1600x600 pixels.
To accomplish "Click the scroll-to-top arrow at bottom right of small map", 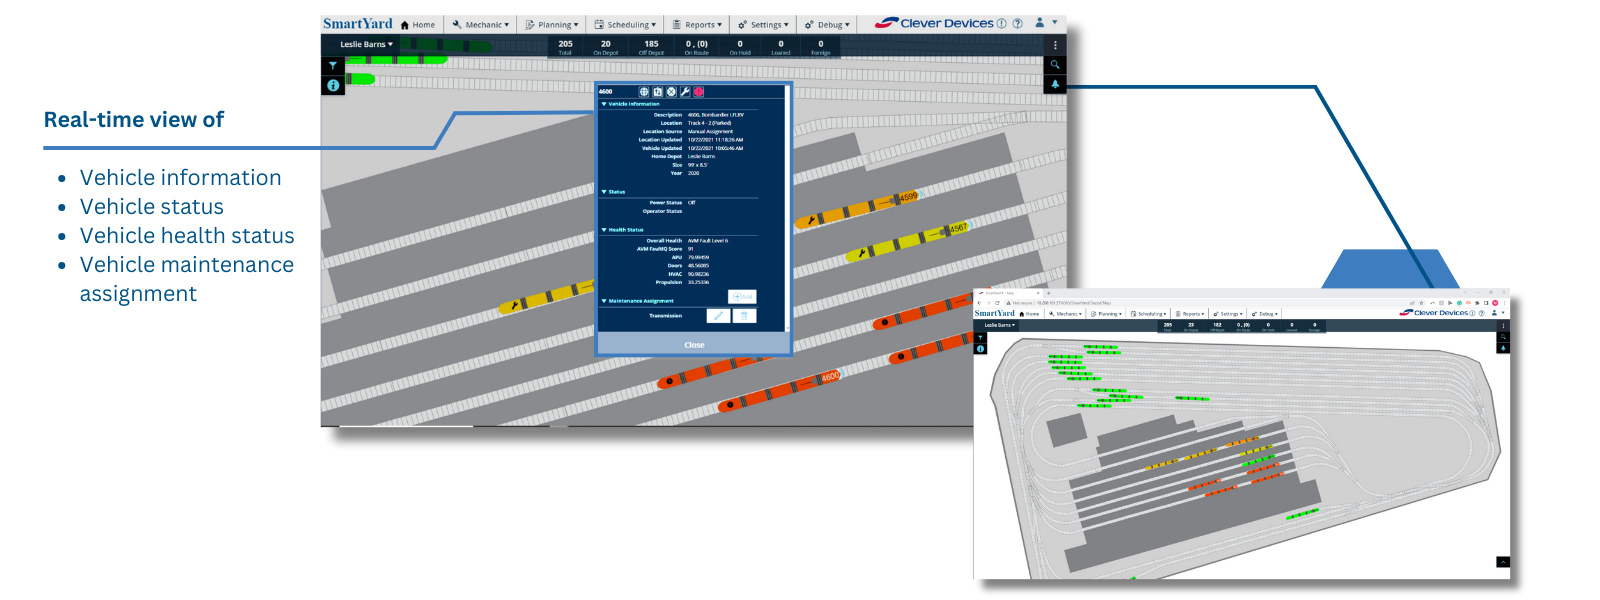I will [x=1503, y=562].
